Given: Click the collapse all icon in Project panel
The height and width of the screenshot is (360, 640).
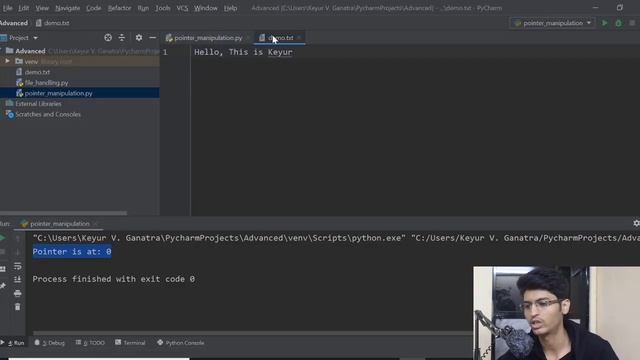Looking at the screenshot, I should [x=122, y=38].
